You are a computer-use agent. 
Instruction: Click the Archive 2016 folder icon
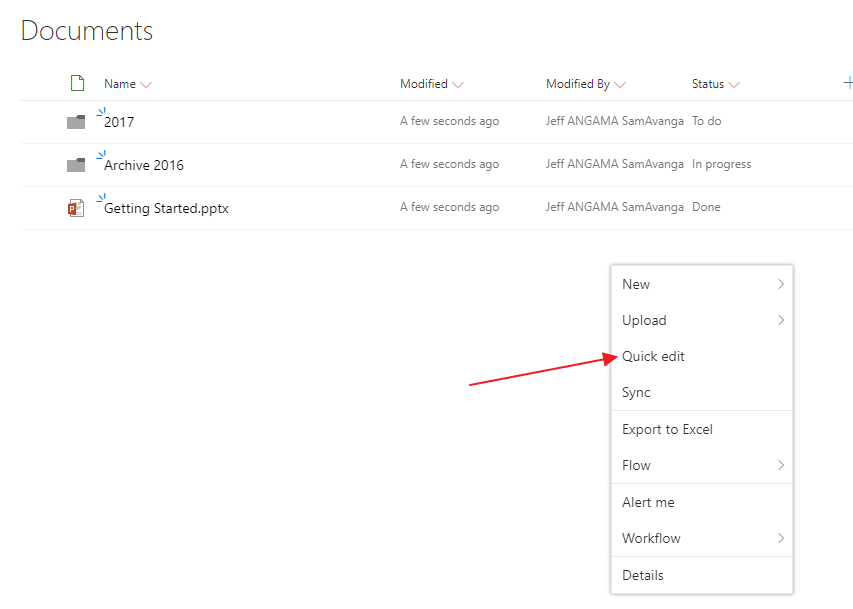pyautogui.click(x=76, y=165)
